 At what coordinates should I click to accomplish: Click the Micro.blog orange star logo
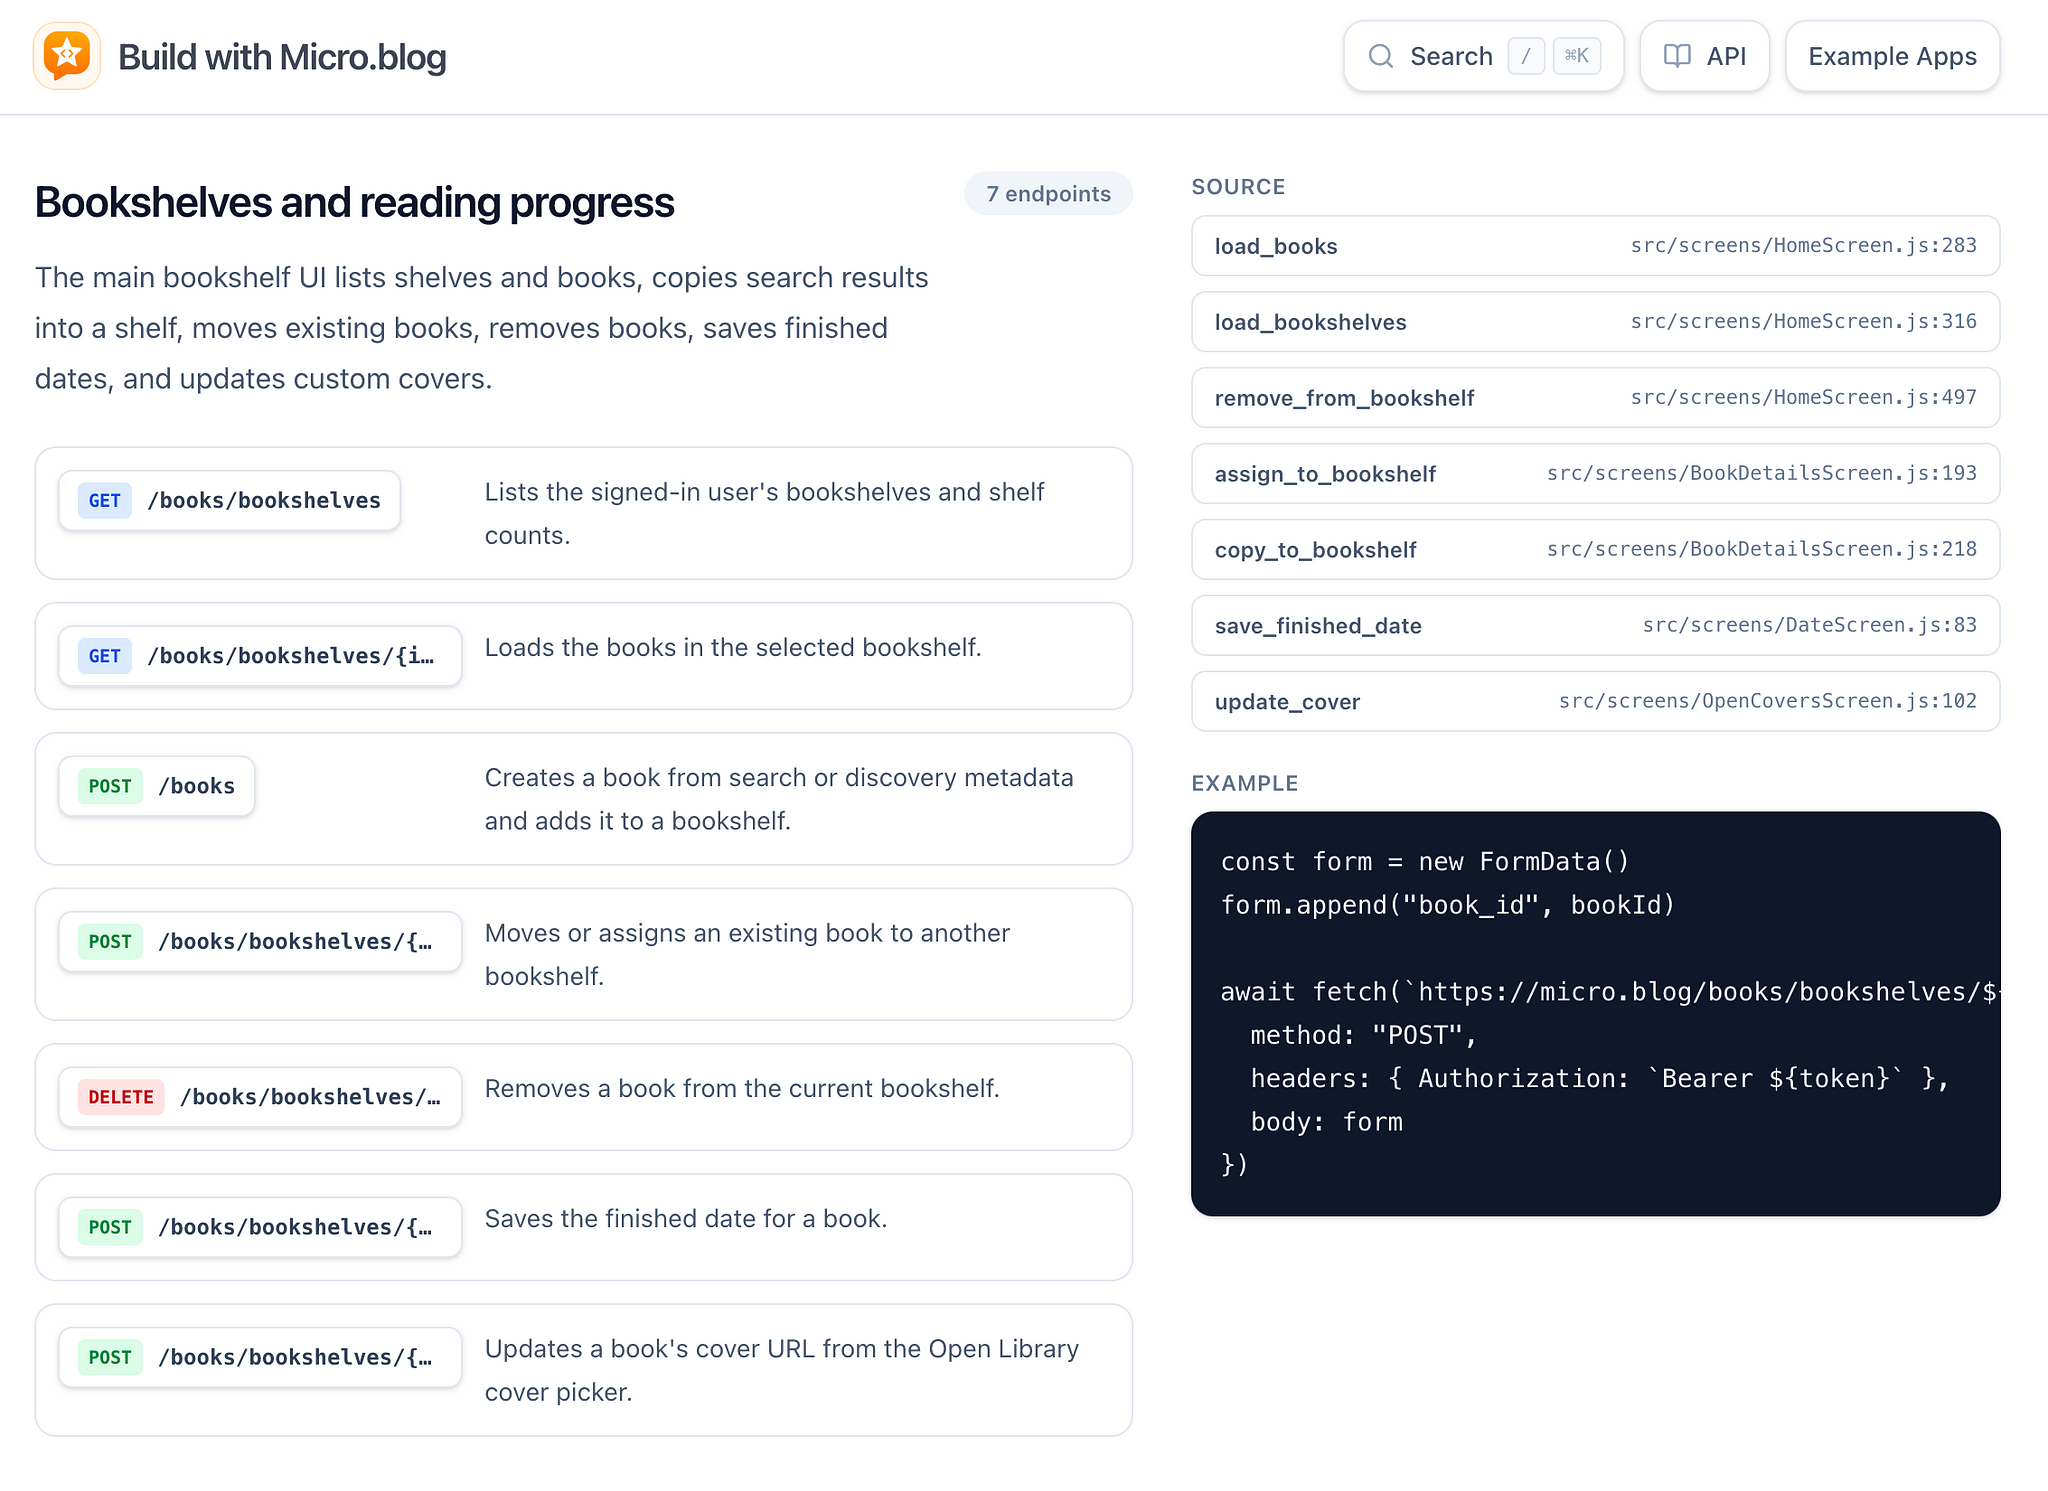pyautogui.click(x=67, y=56)
